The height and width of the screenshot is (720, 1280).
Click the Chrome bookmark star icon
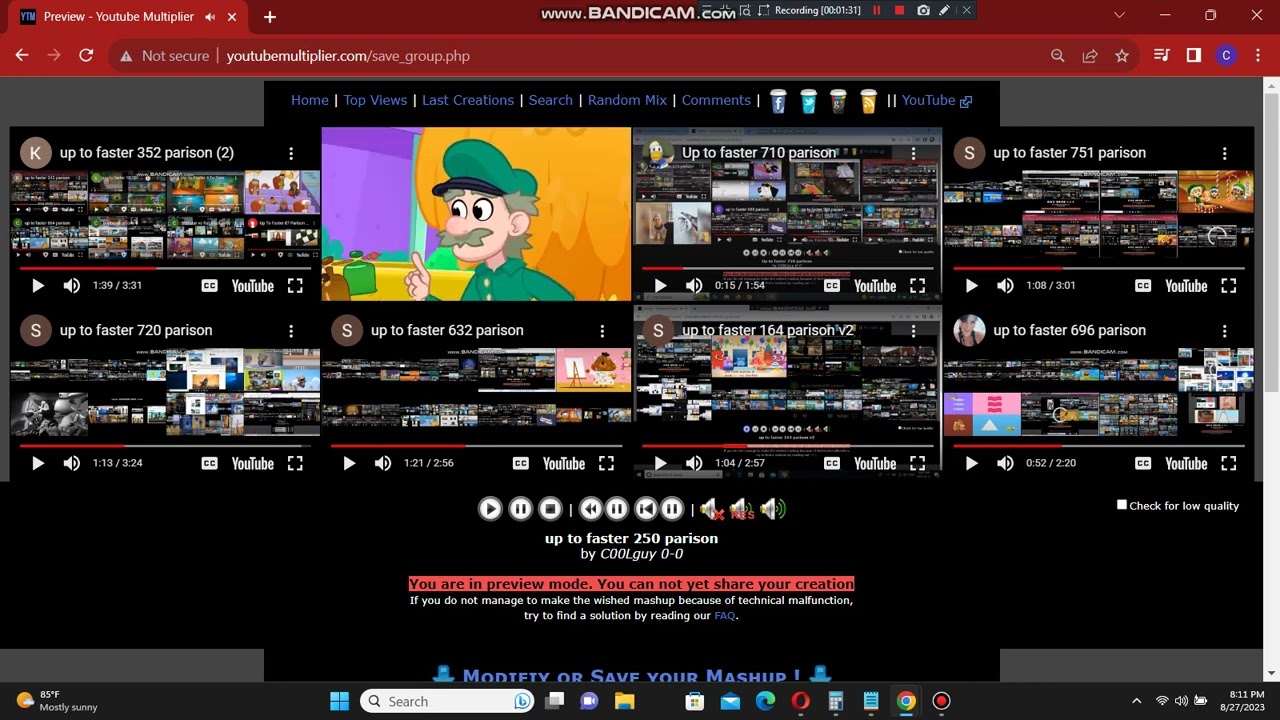1122,56
